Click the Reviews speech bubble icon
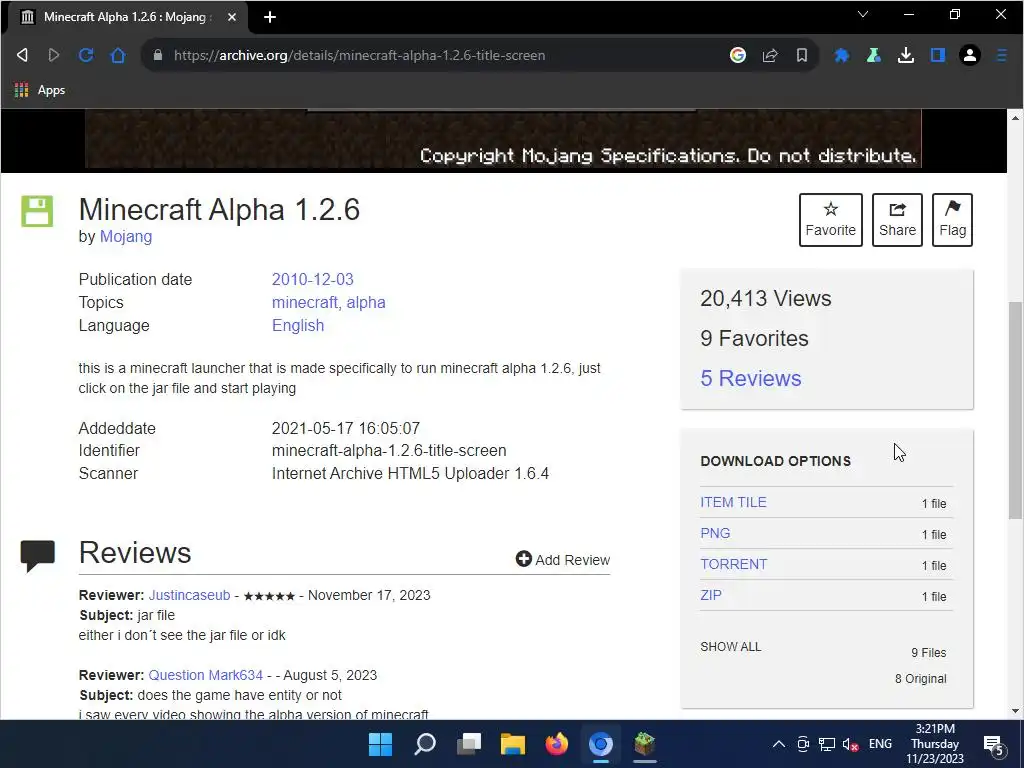 [x=37, y=556]
